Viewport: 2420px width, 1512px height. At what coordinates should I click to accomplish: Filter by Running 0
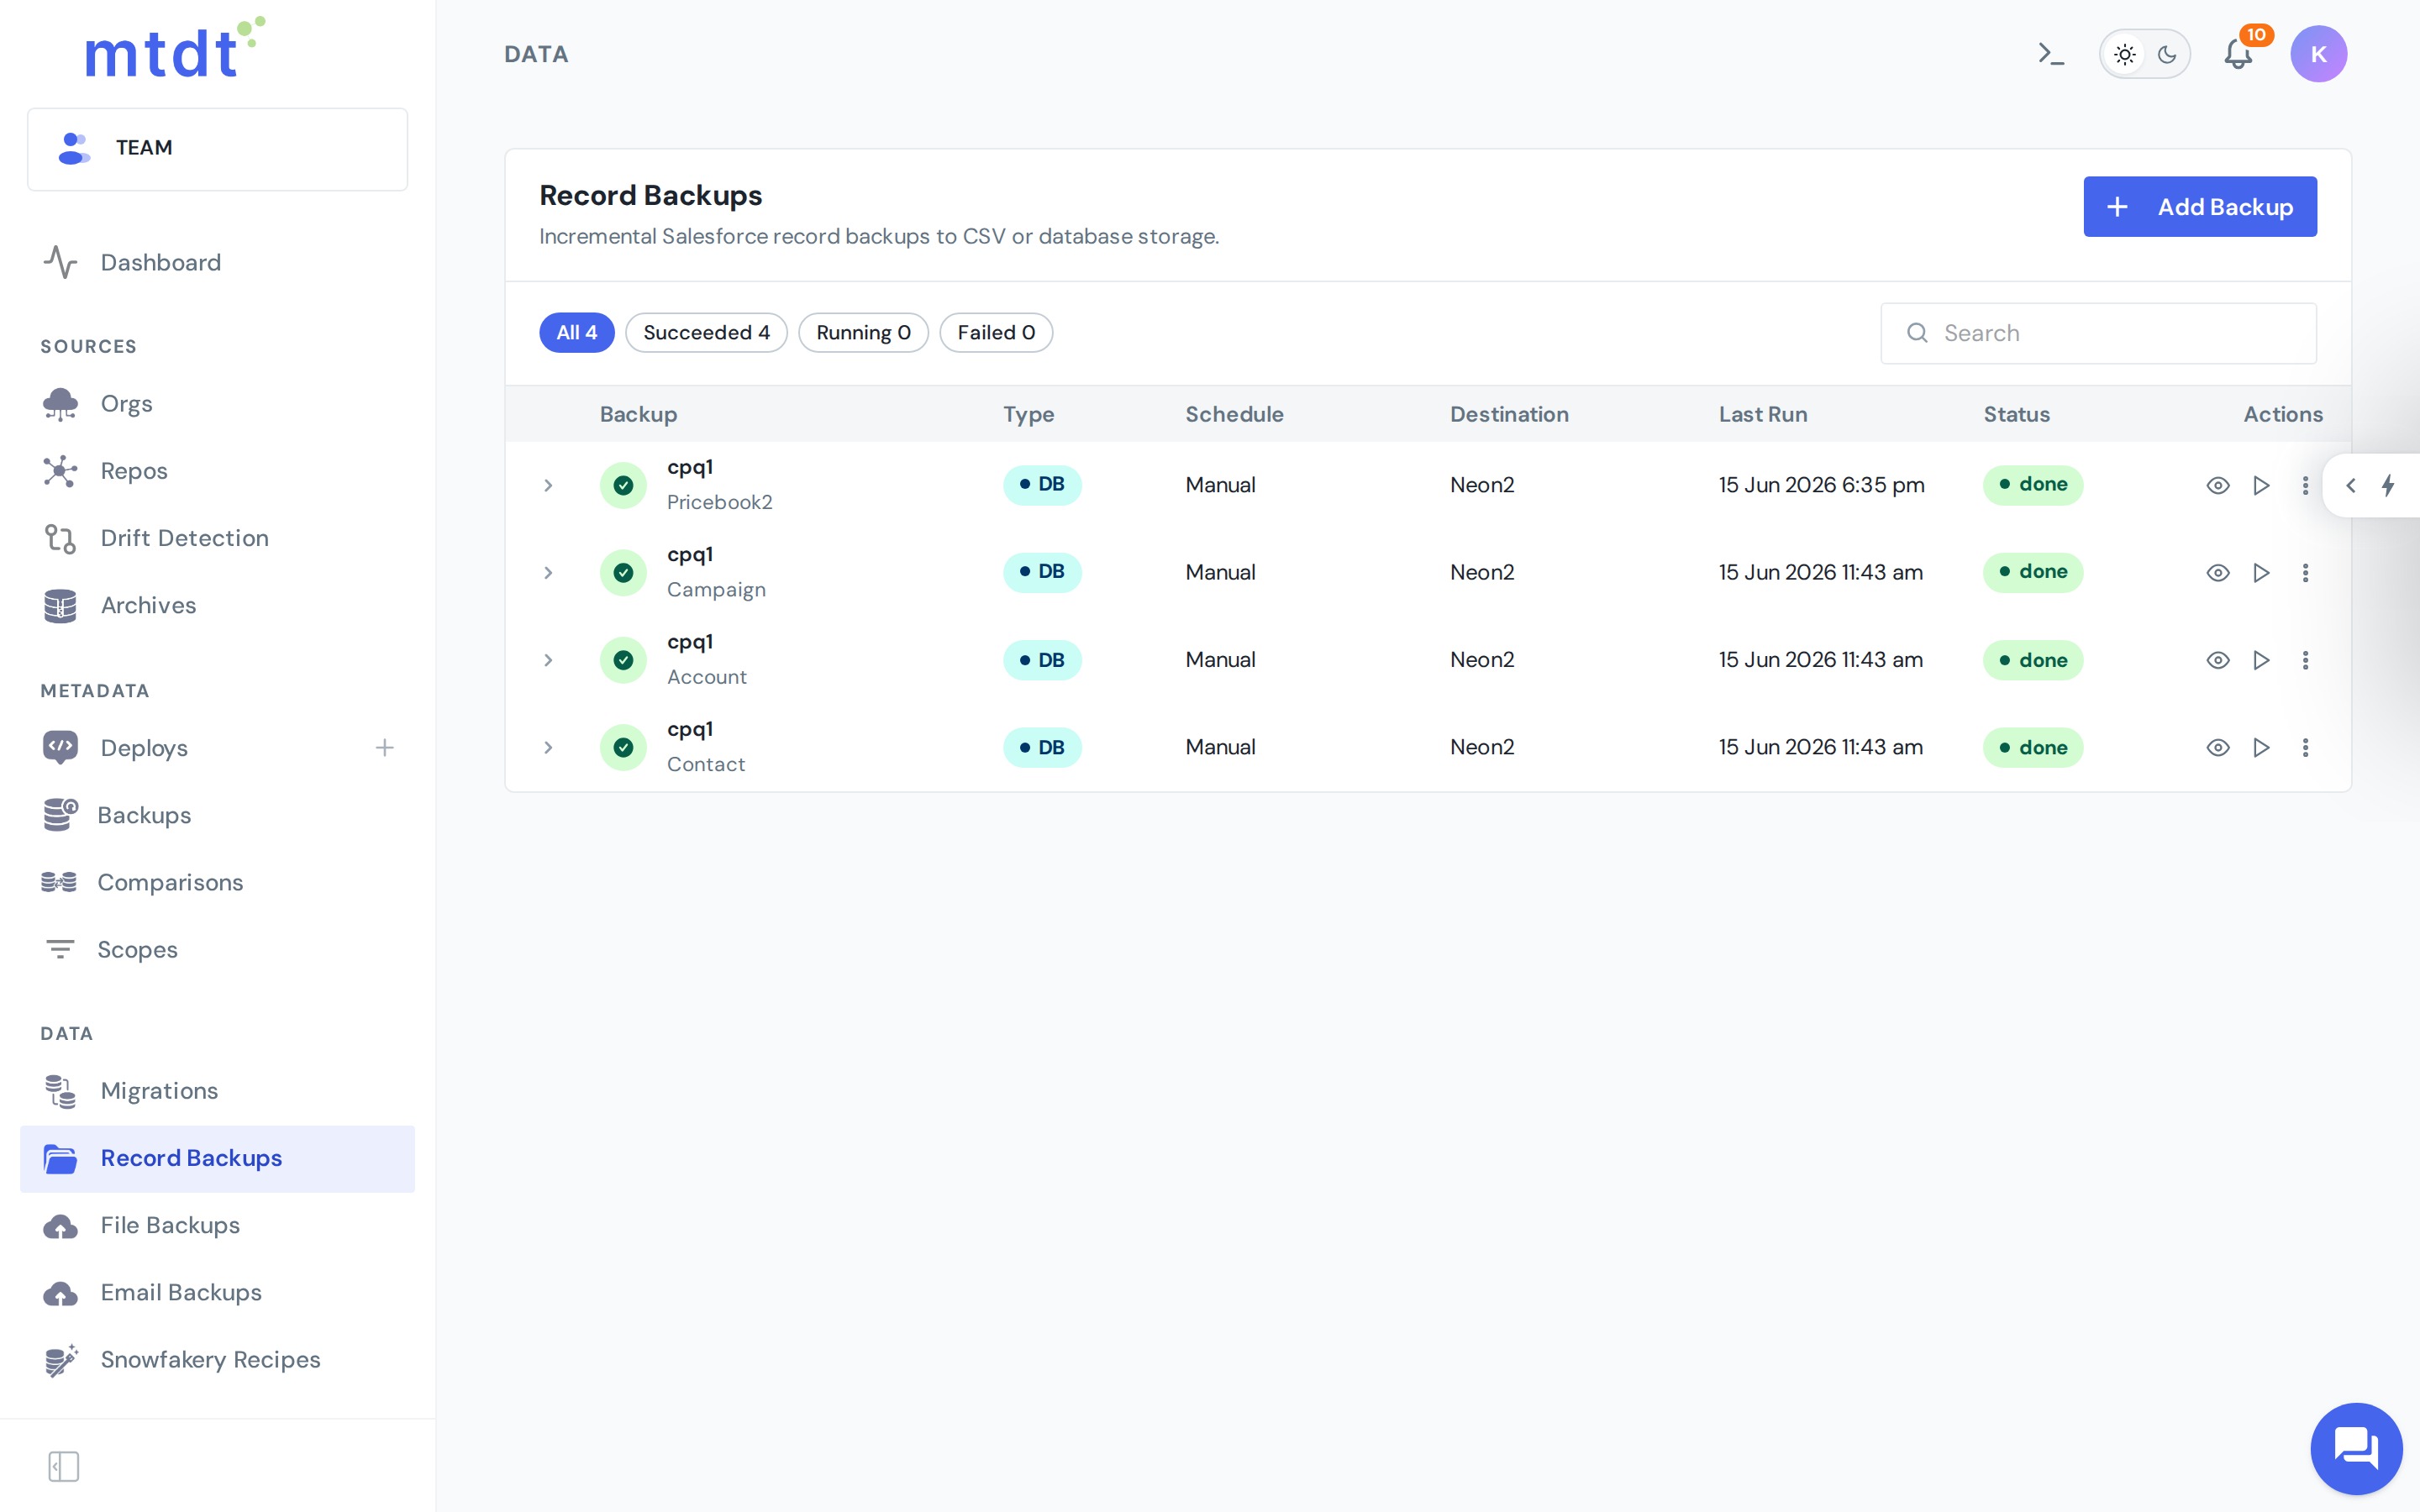[863, 333]
